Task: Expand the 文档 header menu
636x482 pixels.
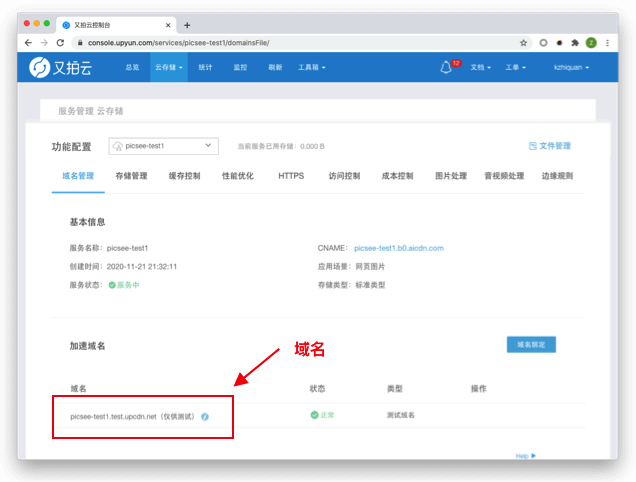Action: click(x=481, y=67)
